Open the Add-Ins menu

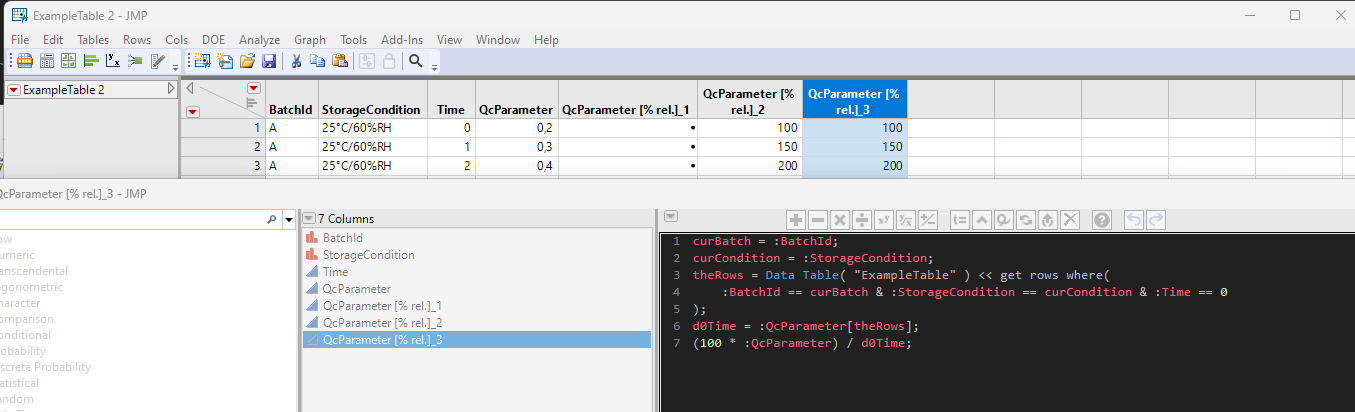click(402, 40)
